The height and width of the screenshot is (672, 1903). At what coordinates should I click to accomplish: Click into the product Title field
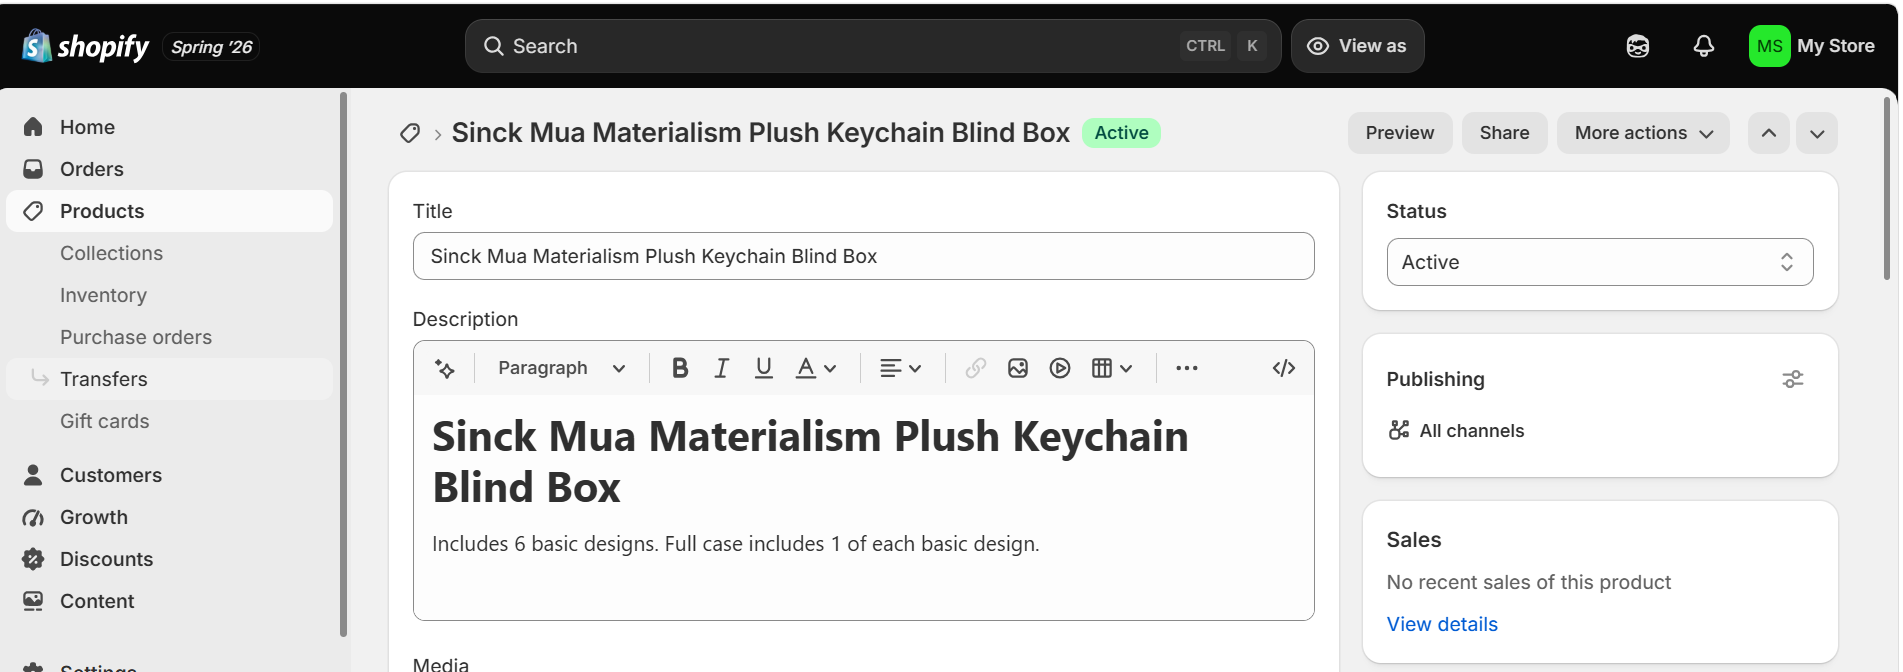coord(863,256)
